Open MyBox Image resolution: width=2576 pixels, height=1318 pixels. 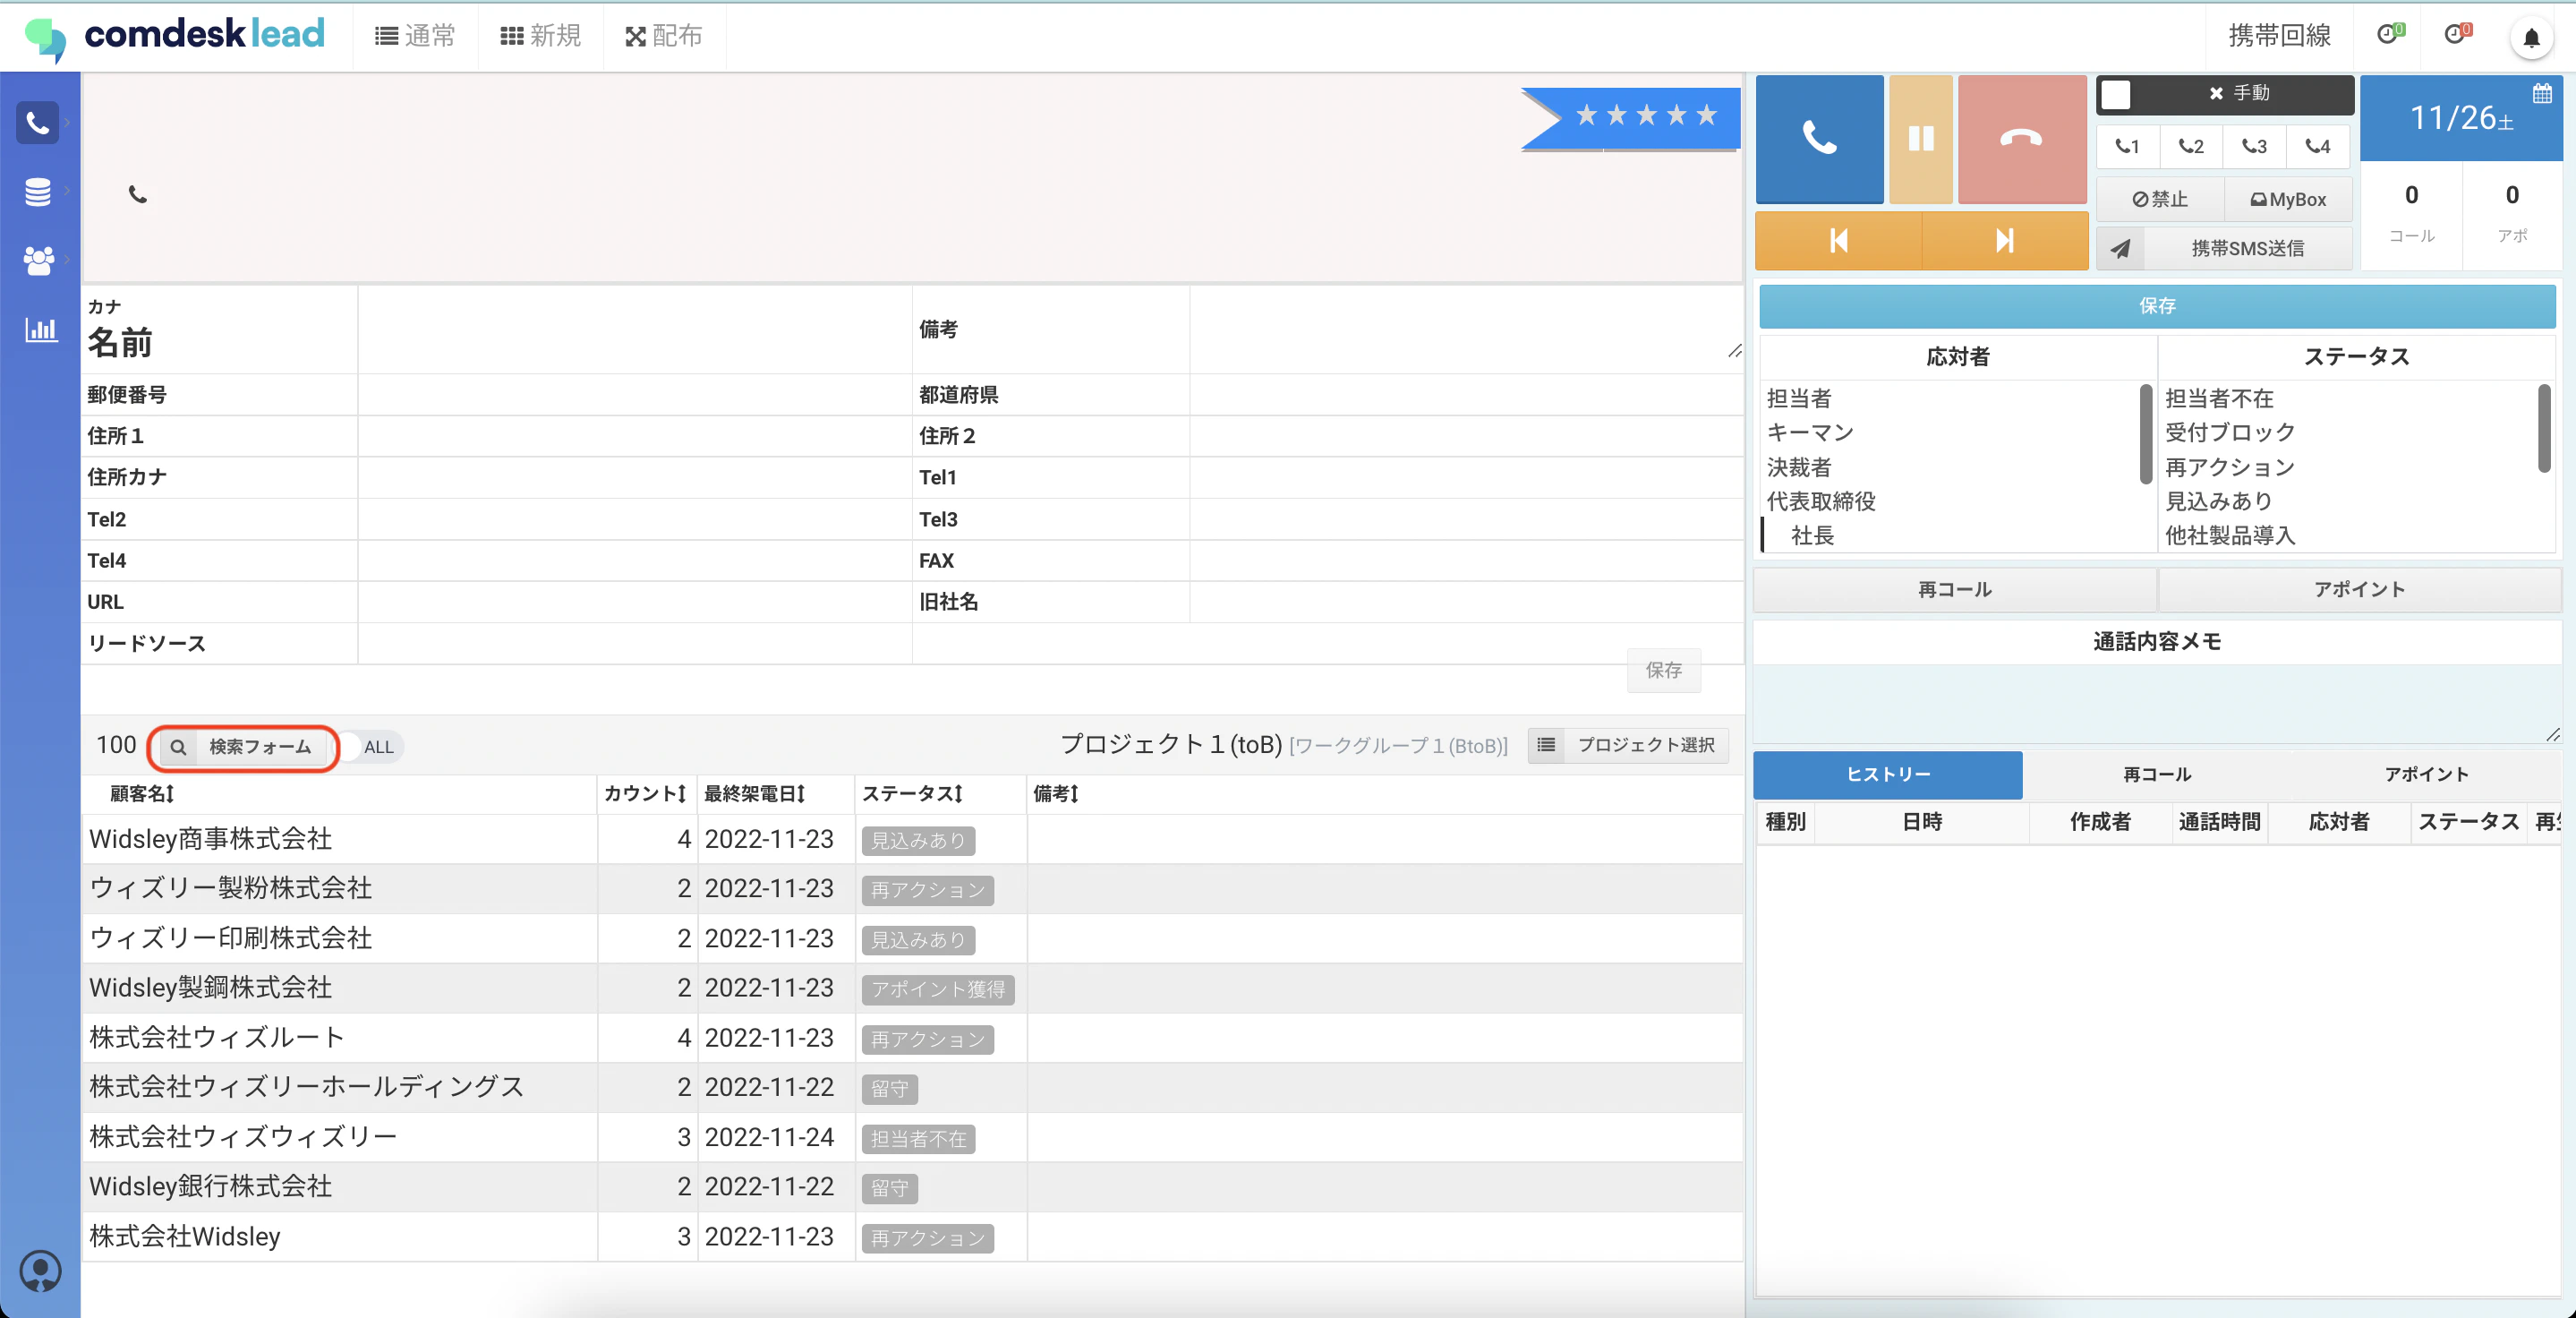click(x=2288, y=200)
